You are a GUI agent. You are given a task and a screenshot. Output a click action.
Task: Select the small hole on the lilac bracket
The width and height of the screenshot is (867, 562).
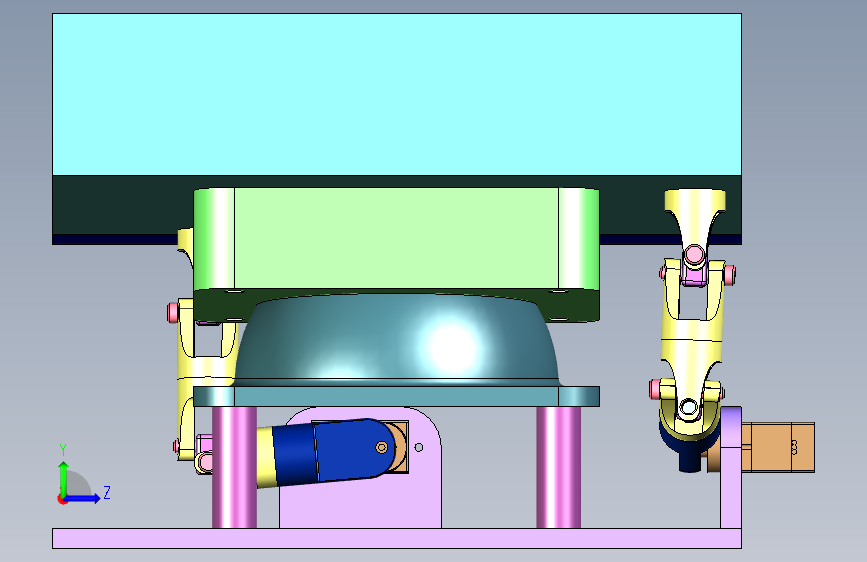pyautogui.click(x=419, y=447)
